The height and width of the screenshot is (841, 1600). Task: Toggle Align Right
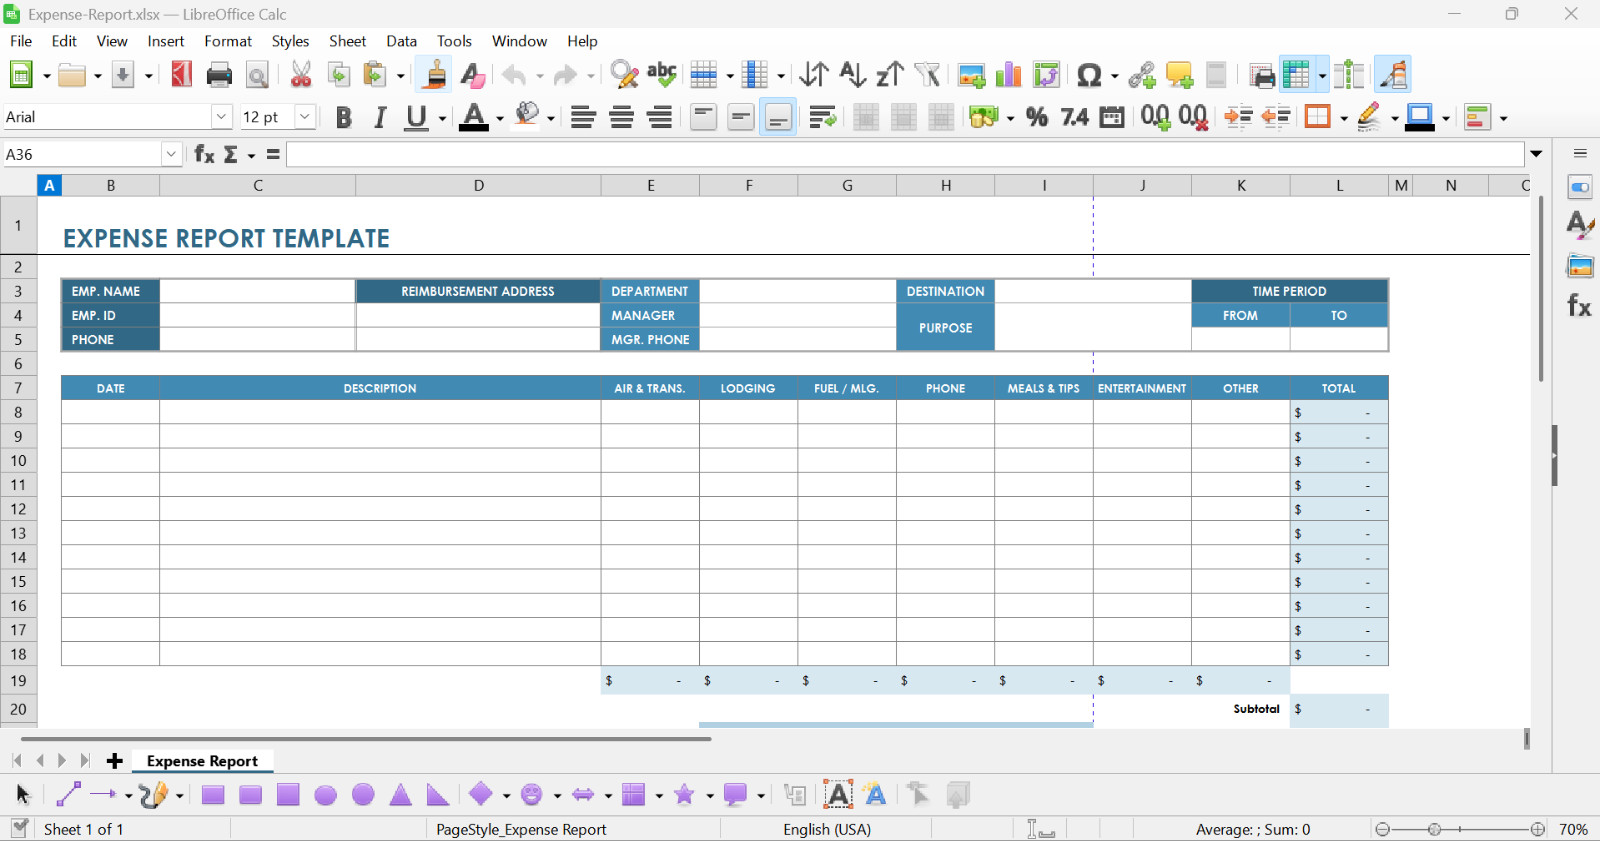(x=659, y=117)
